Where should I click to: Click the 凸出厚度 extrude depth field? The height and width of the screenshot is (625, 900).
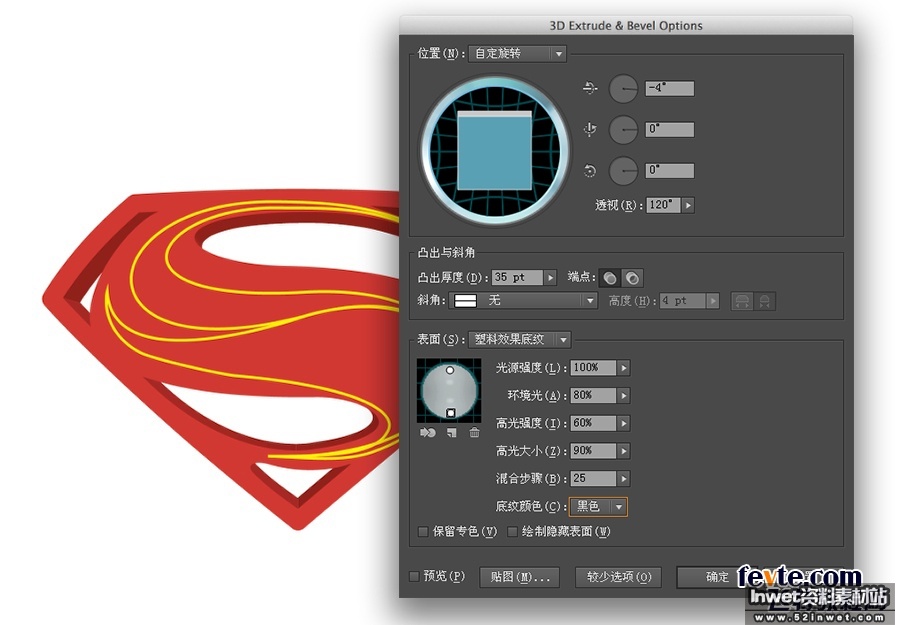coord(517,278)
